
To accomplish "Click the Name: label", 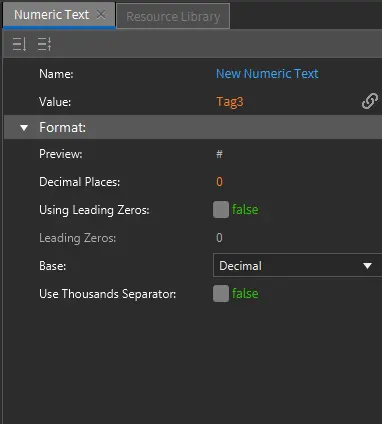I will click(x=56, y=74).
